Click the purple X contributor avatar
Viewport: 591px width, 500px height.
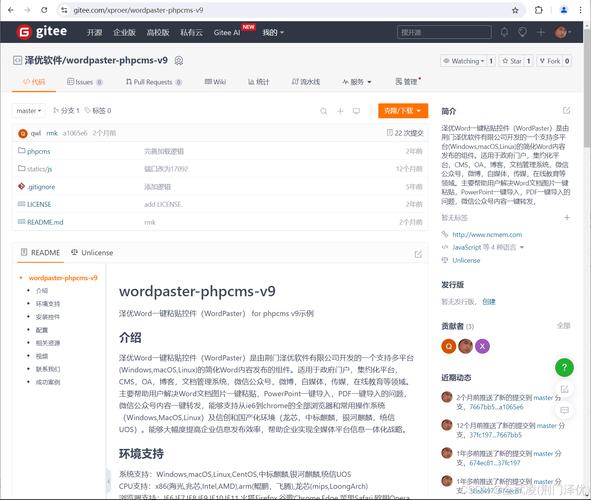pos(482,346)
